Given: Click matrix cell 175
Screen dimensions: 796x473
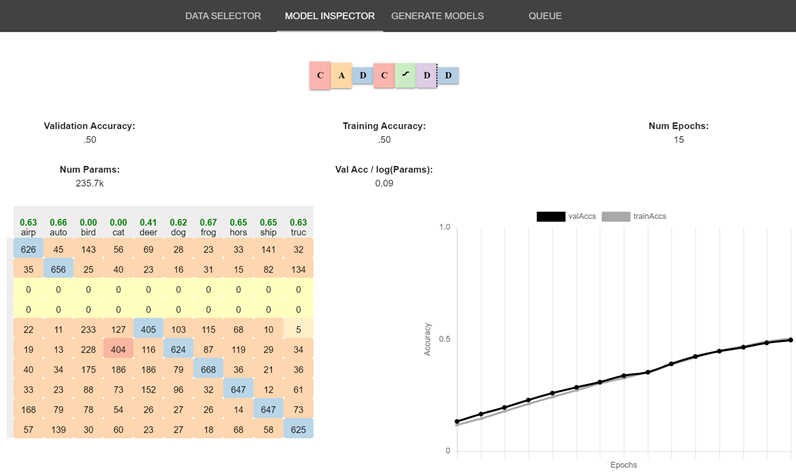Looking at the screenshot, I should point(88,369).
